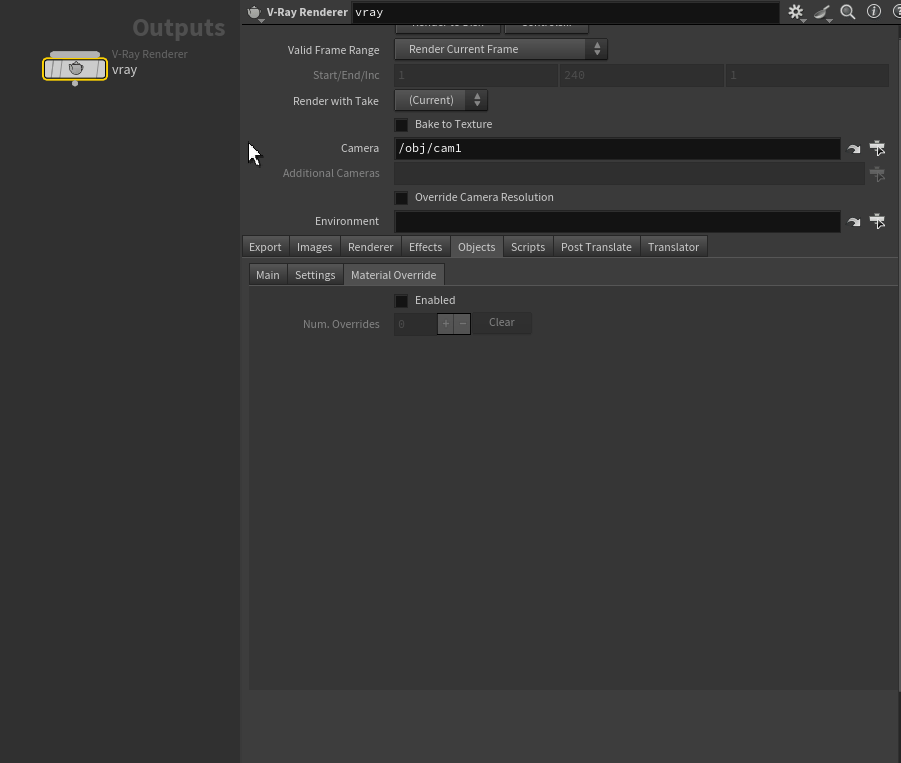
Task: Jump to Environment operator arrow icon
Action: click(853, 222)
